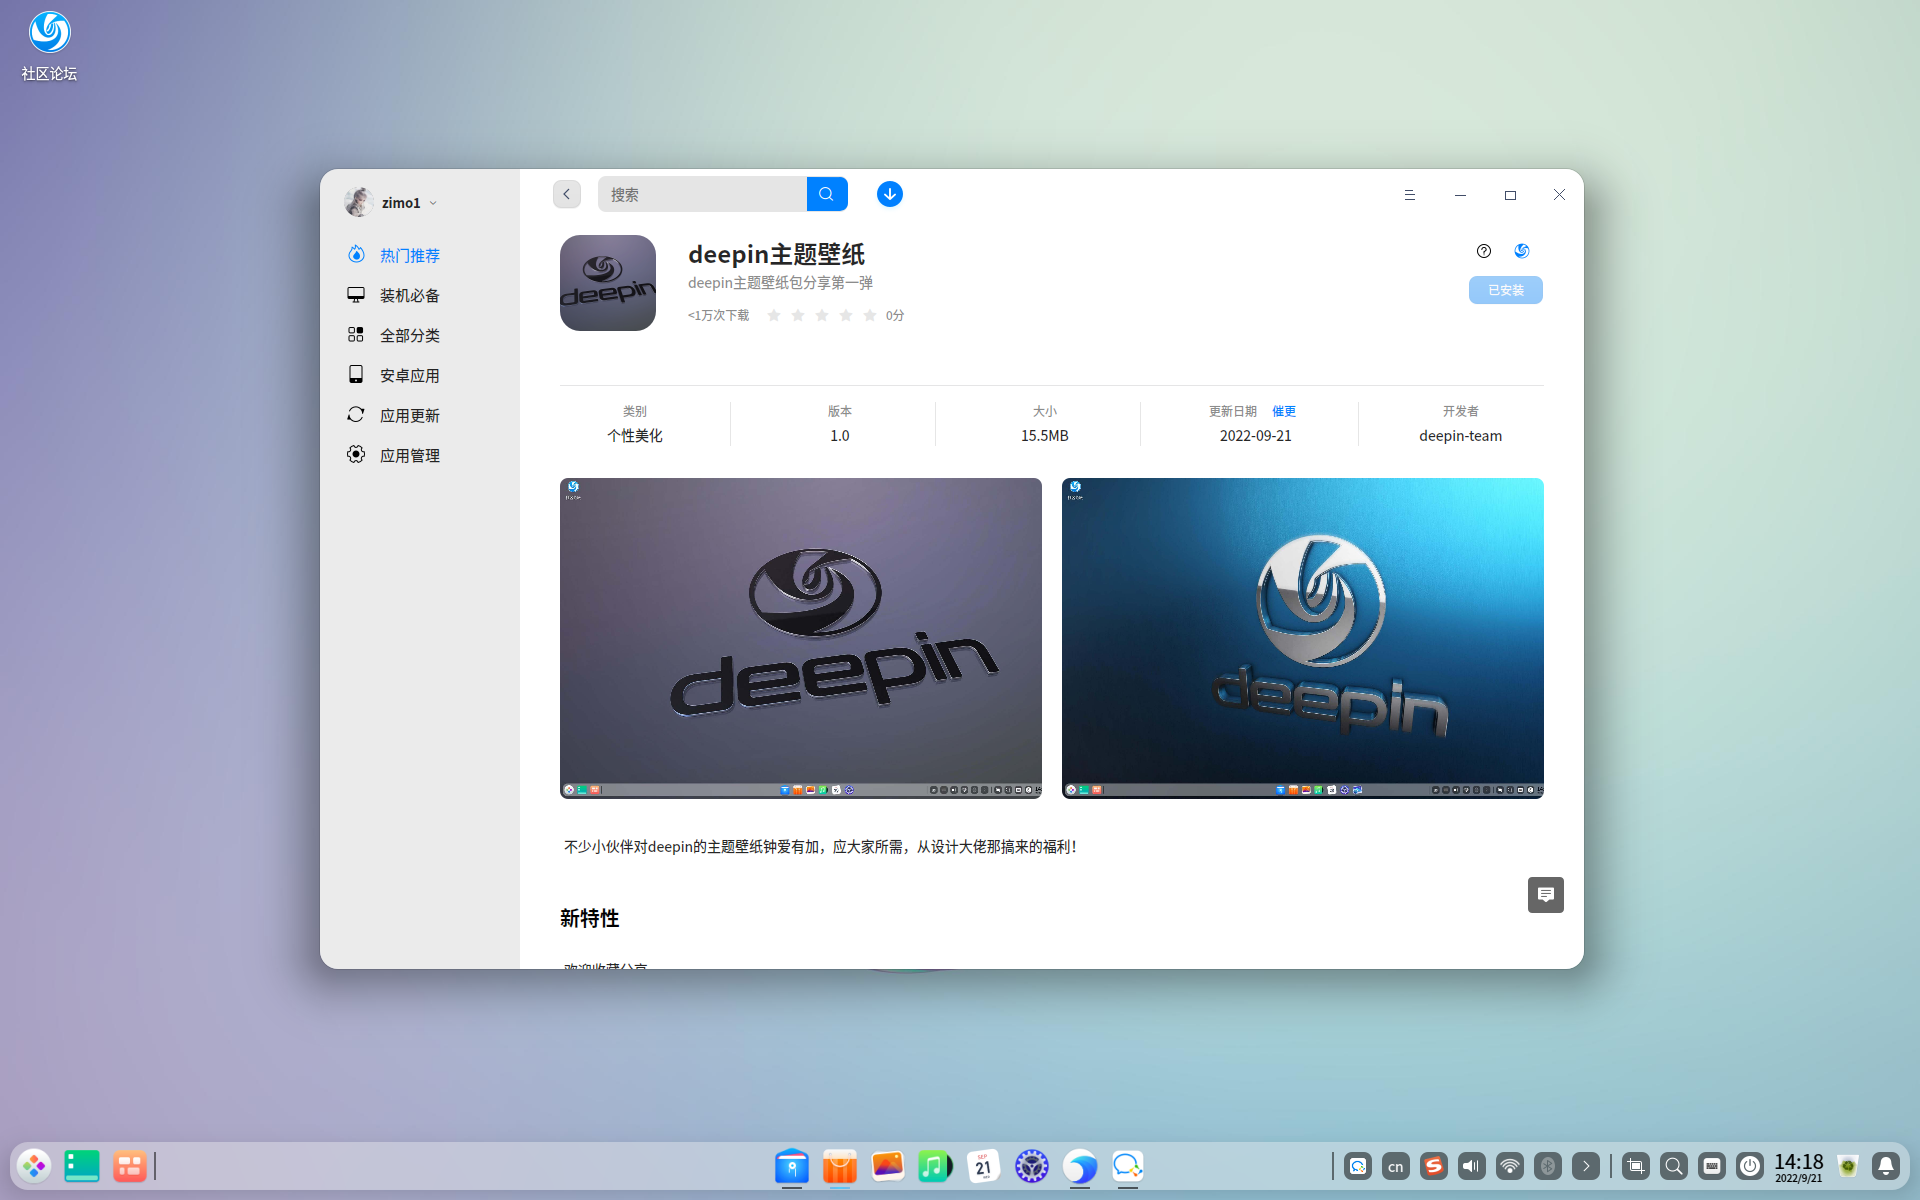Open the floating comment button

pyautogui.click(x=1546, y=895)
